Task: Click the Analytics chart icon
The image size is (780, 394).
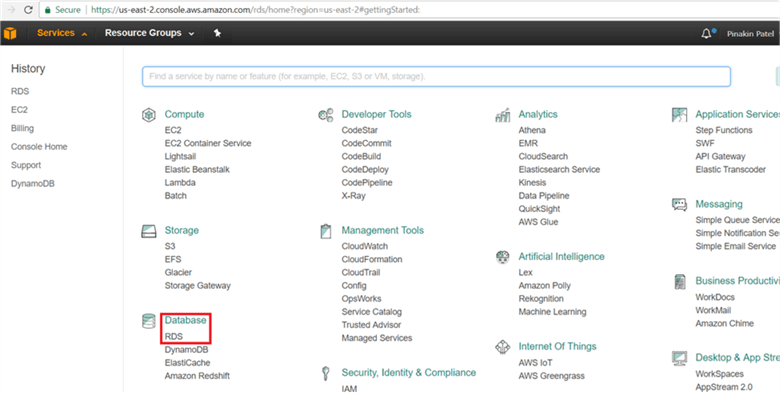Action: [502, 115]
